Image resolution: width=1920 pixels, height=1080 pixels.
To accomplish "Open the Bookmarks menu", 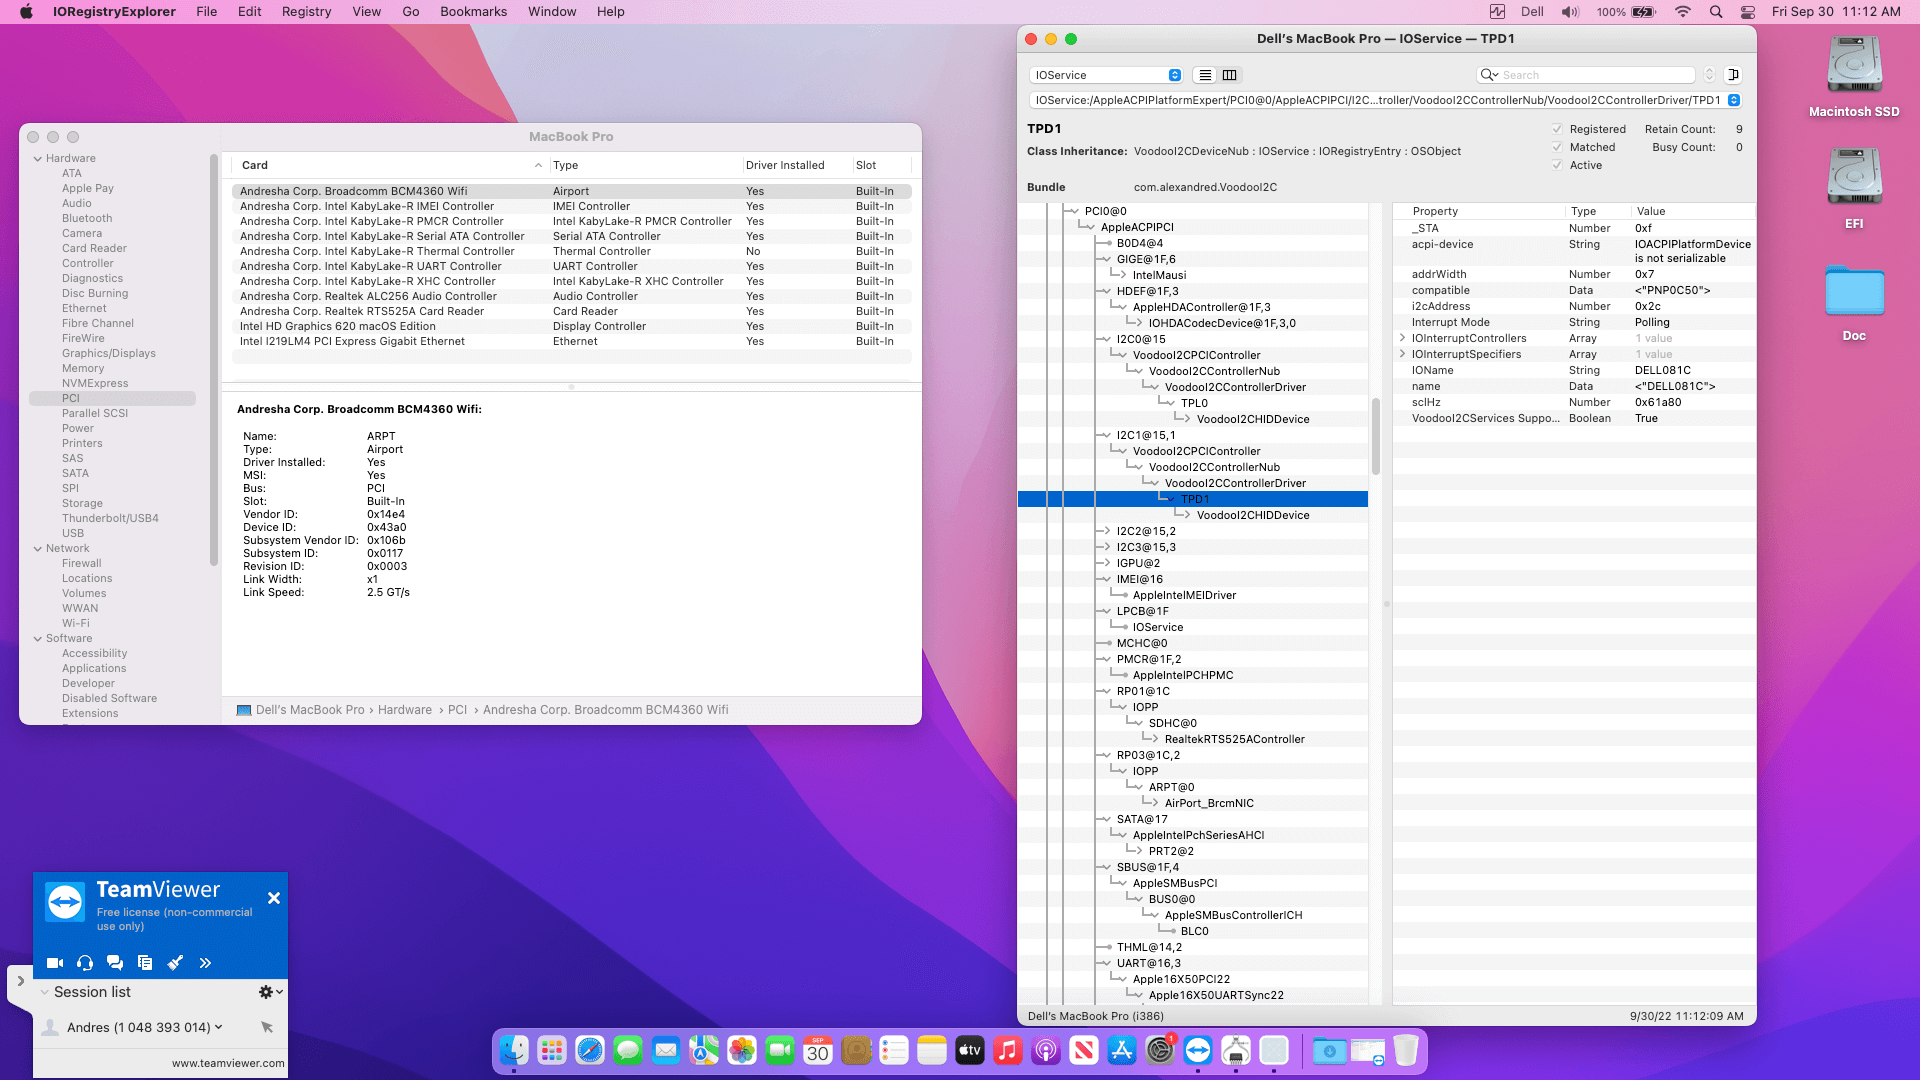I will click(x=473, y=12).
